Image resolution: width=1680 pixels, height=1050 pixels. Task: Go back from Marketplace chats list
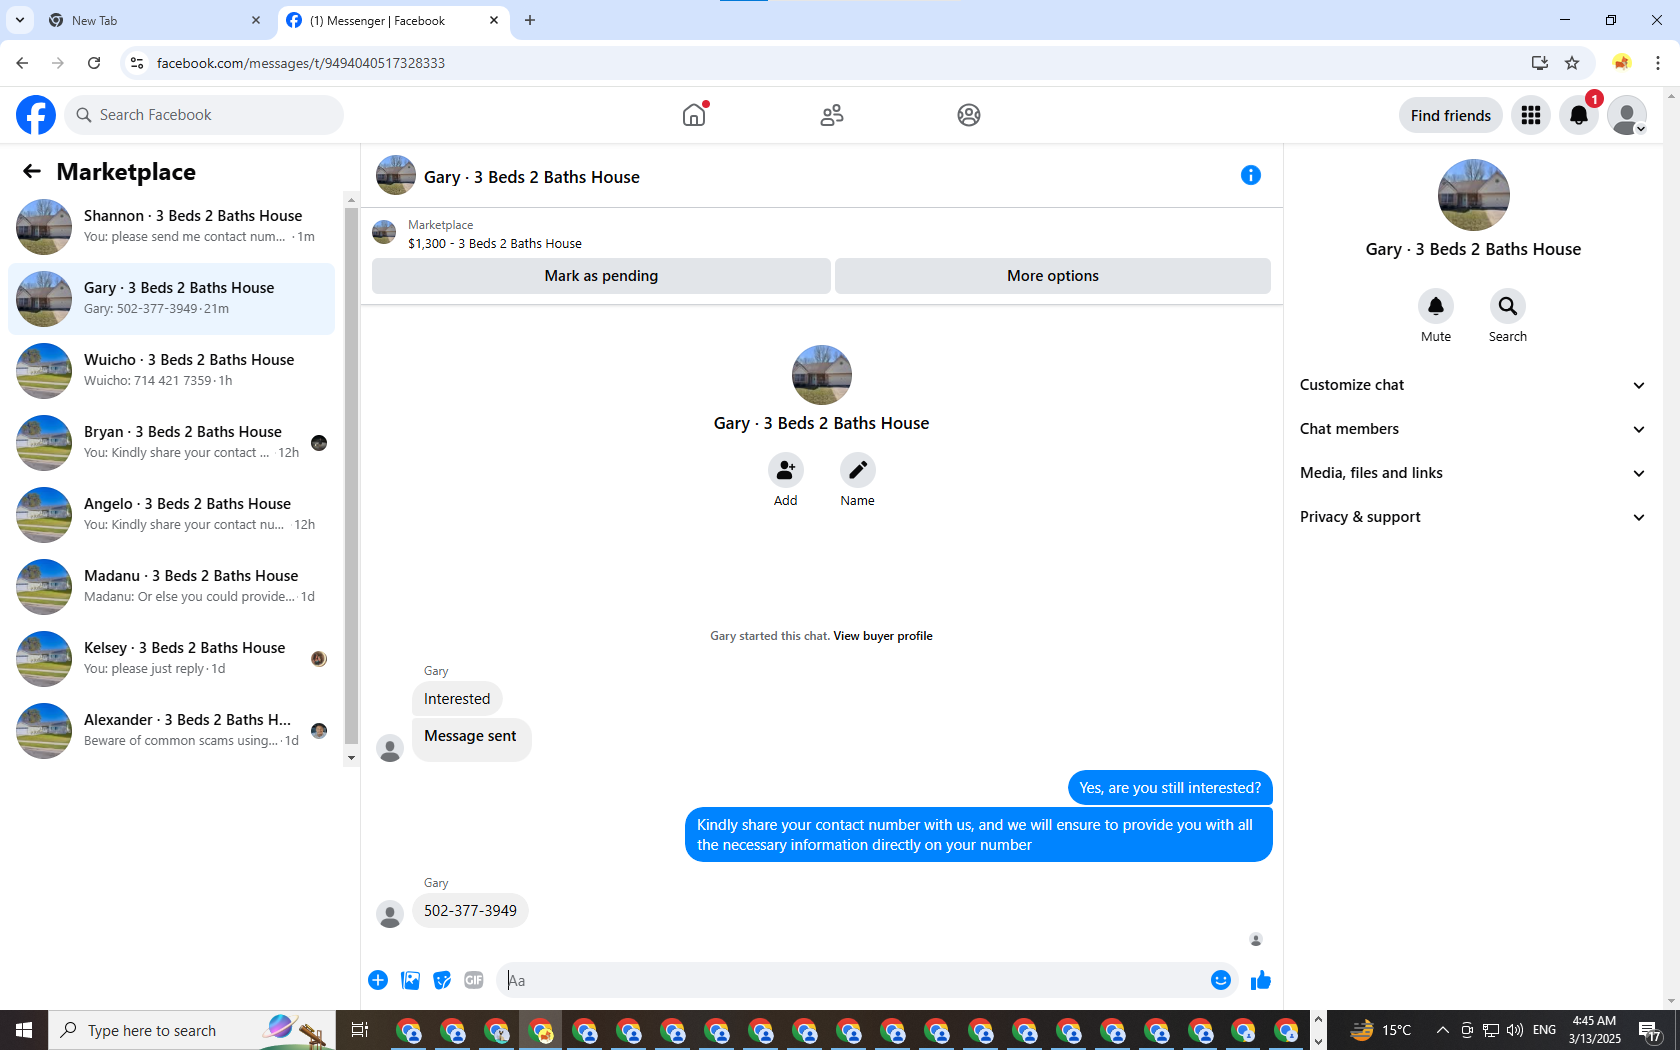[32, 171]
